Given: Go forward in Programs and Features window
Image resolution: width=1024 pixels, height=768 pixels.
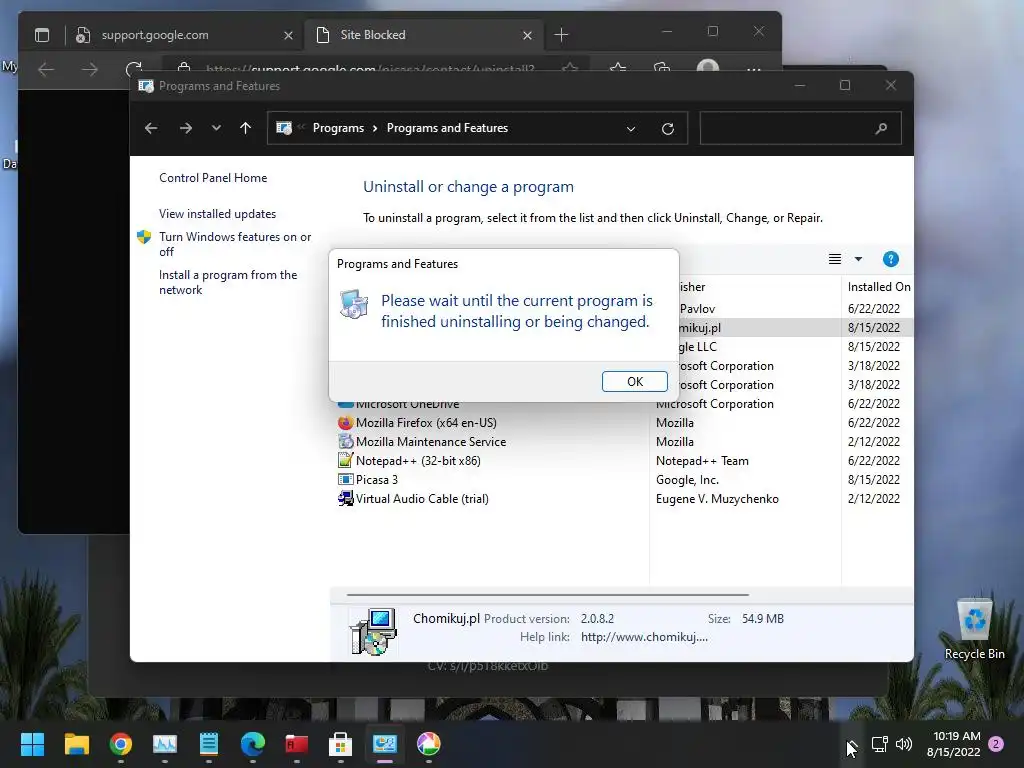Looking at the screenshot, I should pyautogui.click(x=185, y=128).
